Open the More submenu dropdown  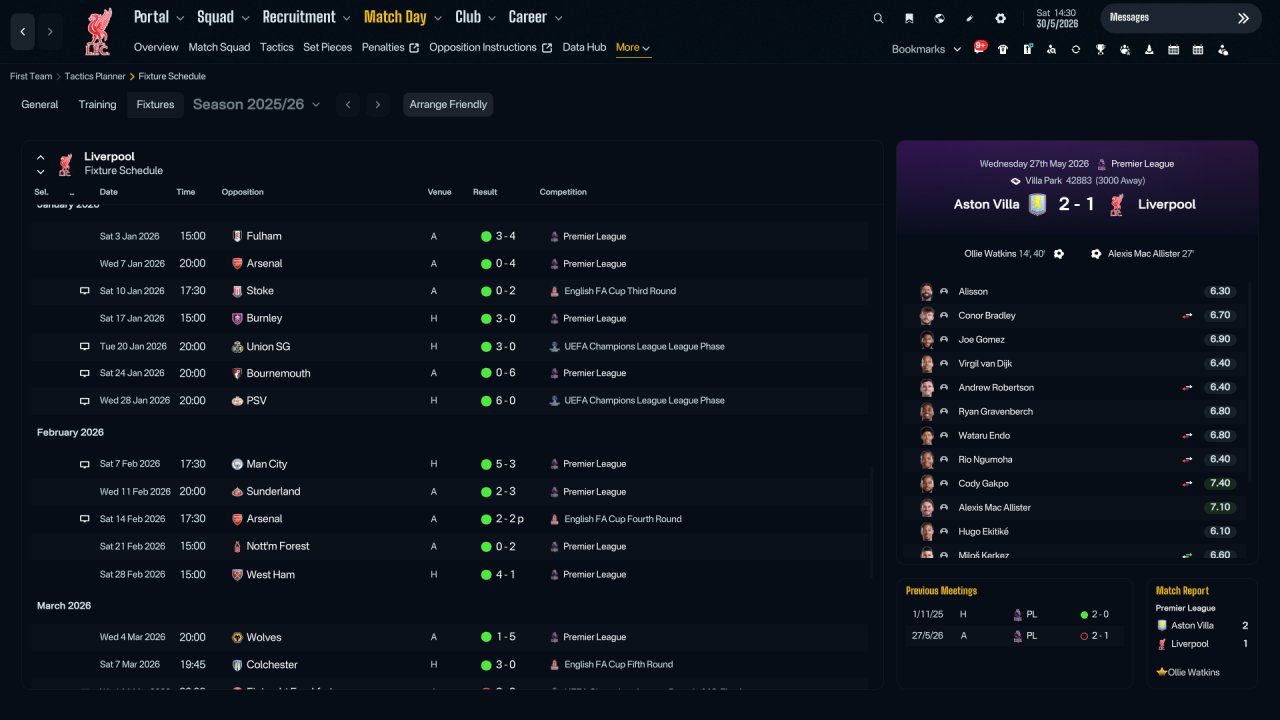click(633, 47)
